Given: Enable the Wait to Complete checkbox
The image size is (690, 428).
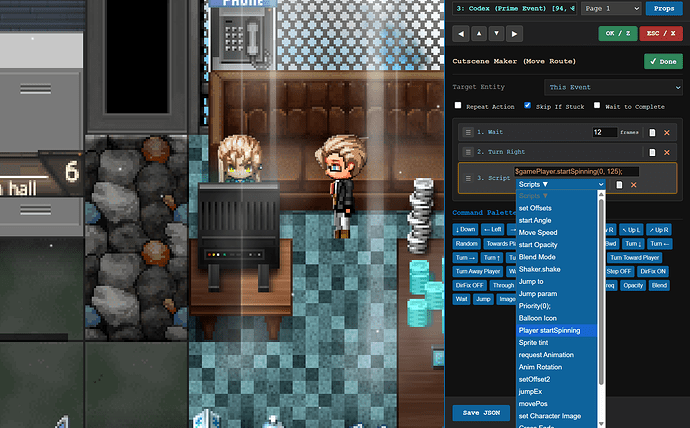Looking at the screenshot, I should click(597, 106).
